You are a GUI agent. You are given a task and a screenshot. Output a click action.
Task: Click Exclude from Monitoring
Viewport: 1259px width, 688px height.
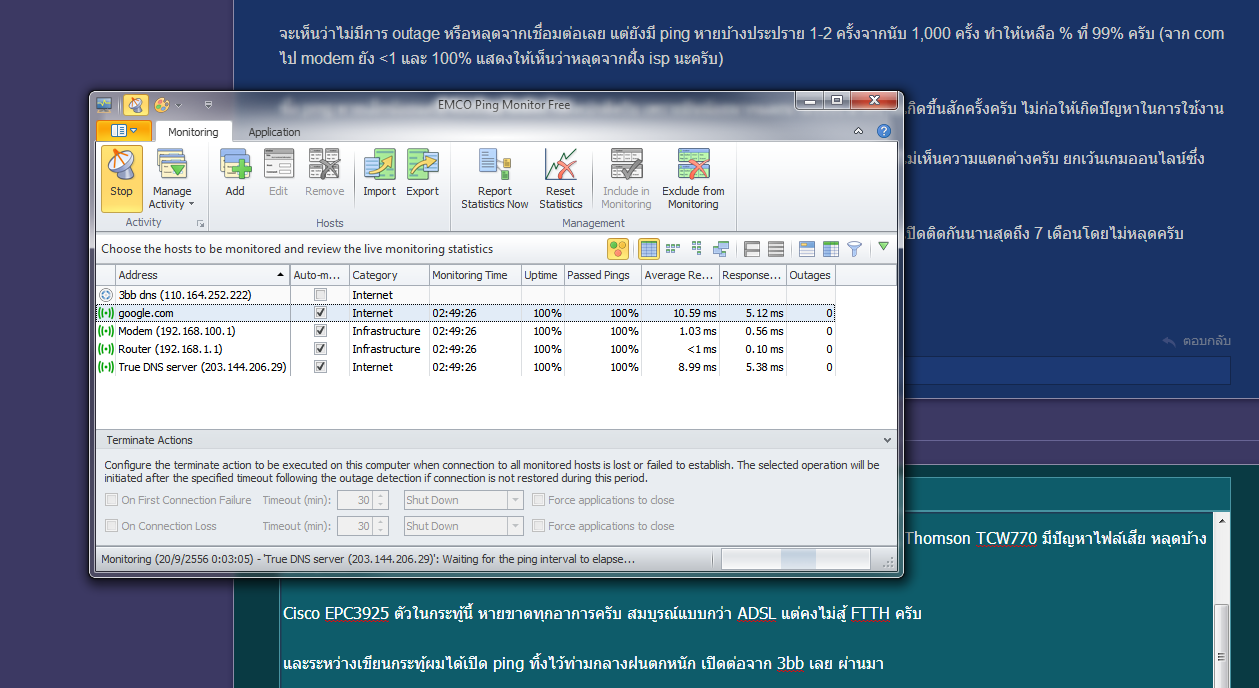pos(693,179)
